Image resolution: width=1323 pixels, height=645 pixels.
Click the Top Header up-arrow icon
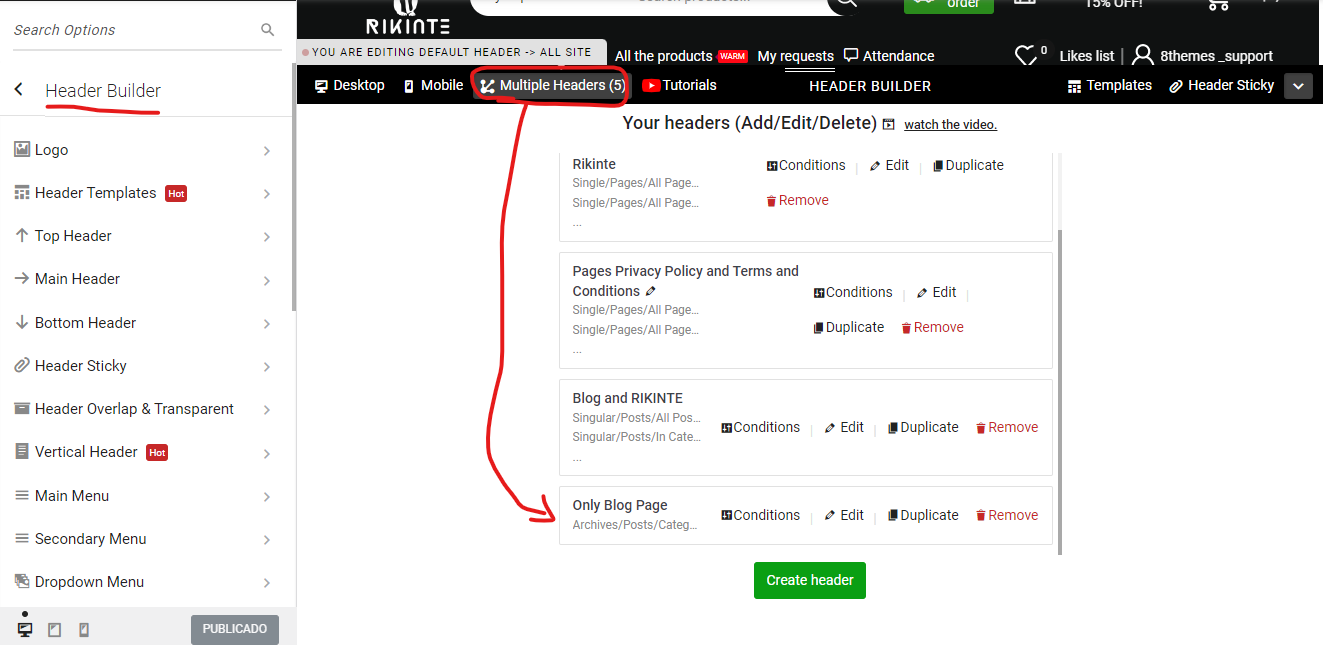21,235
